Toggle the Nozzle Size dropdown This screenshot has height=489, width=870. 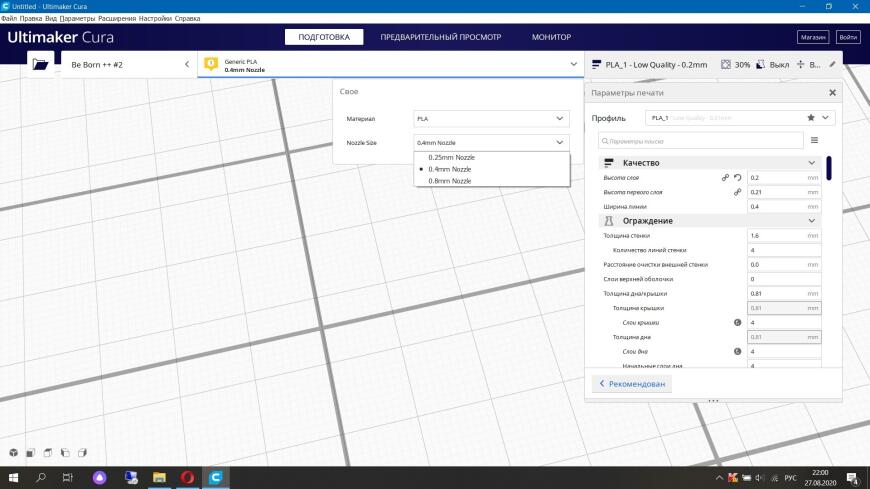(491, 143)
